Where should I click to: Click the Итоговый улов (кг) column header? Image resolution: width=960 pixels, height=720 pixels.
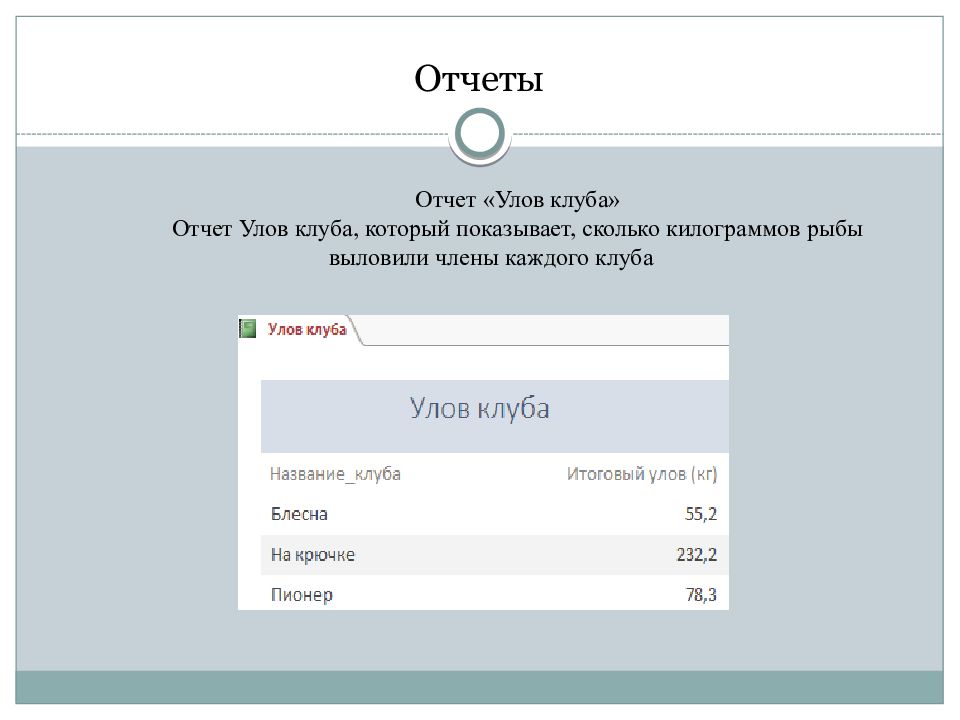pyautogui.click(x=642, y=474)
